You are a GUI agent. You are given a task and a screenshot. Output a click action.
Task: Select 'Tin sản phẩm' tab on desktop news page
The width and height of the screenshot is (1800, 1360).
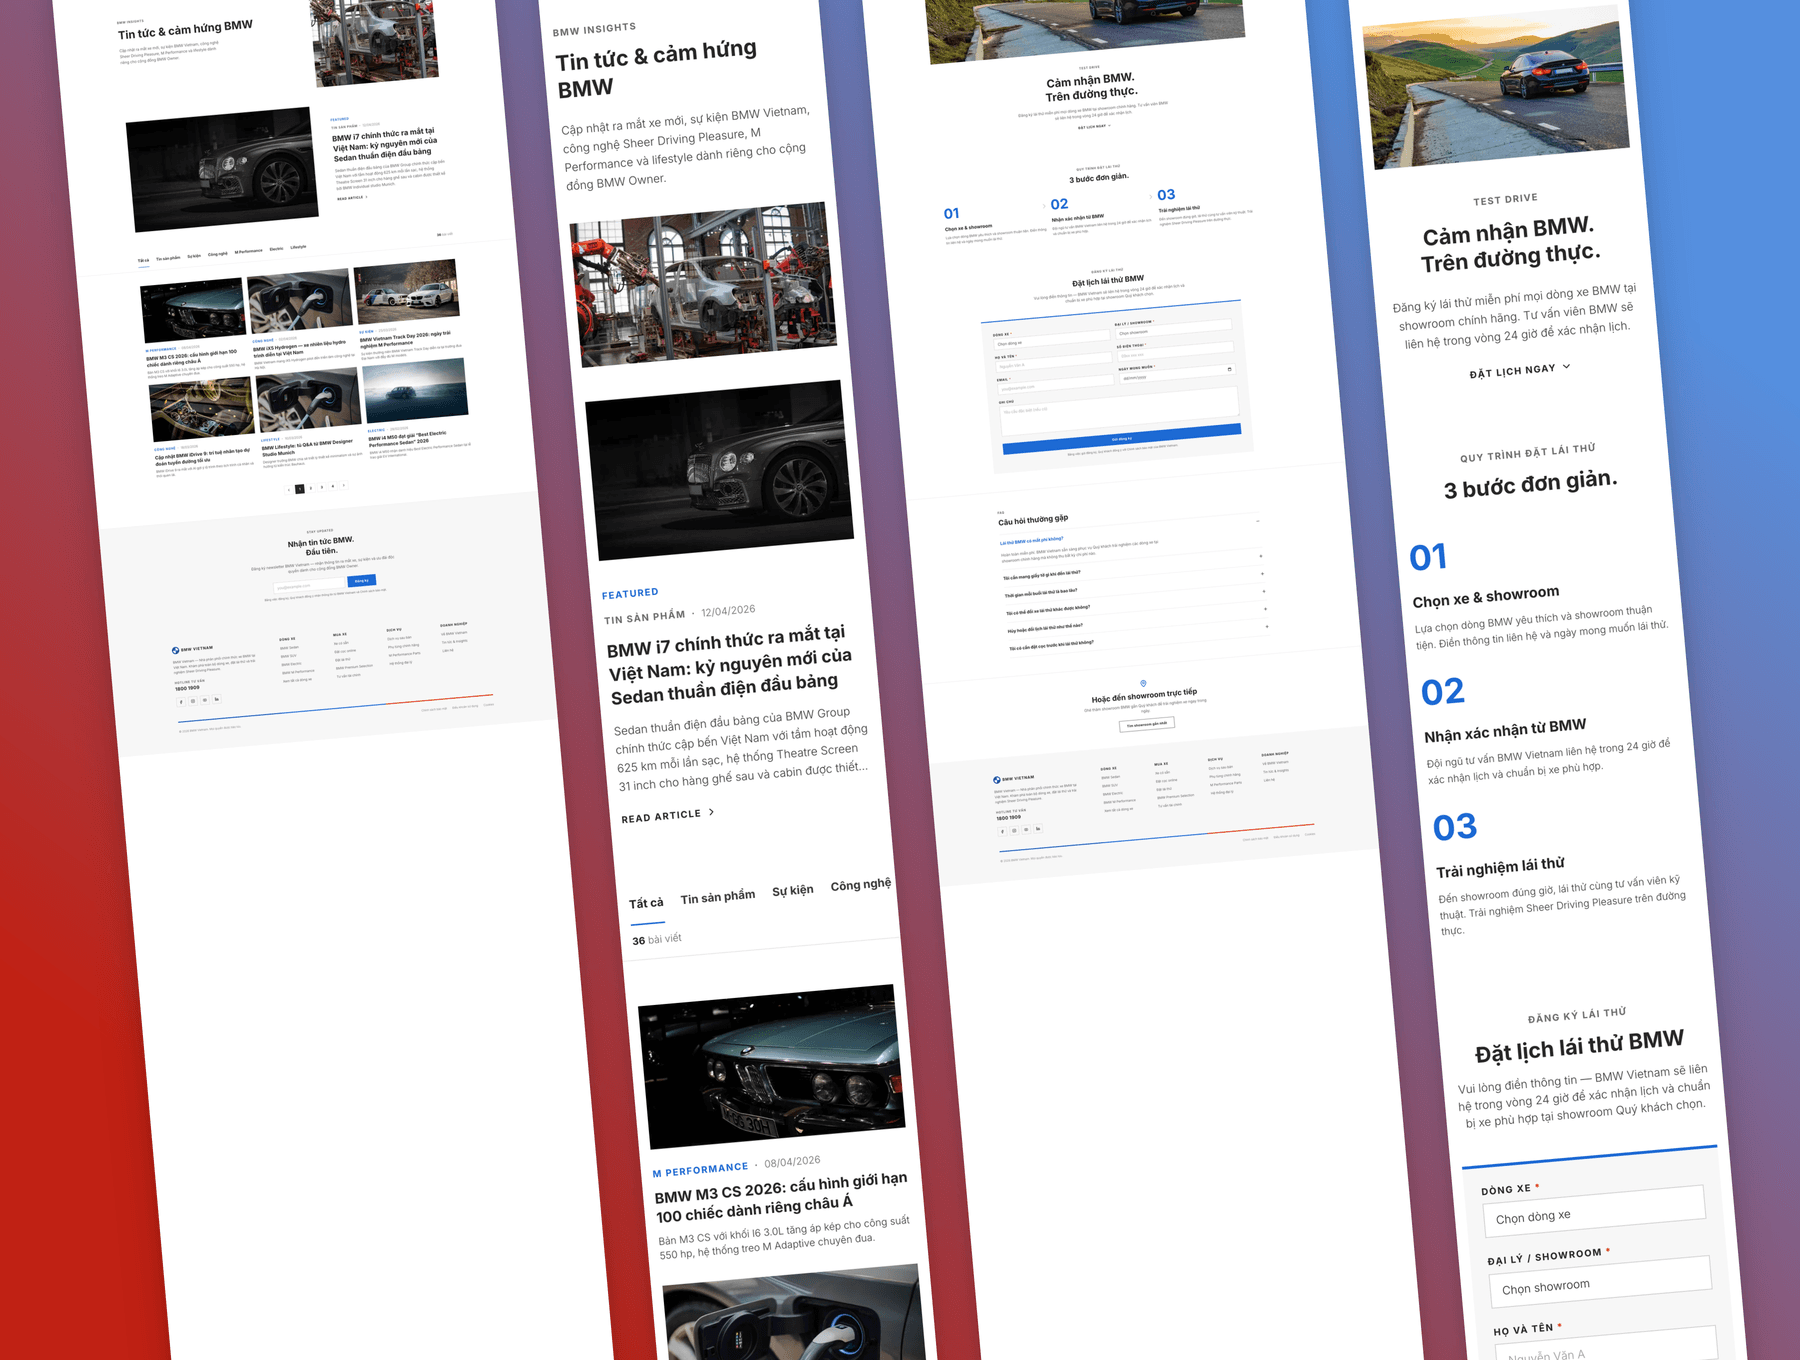coord(168,258)
